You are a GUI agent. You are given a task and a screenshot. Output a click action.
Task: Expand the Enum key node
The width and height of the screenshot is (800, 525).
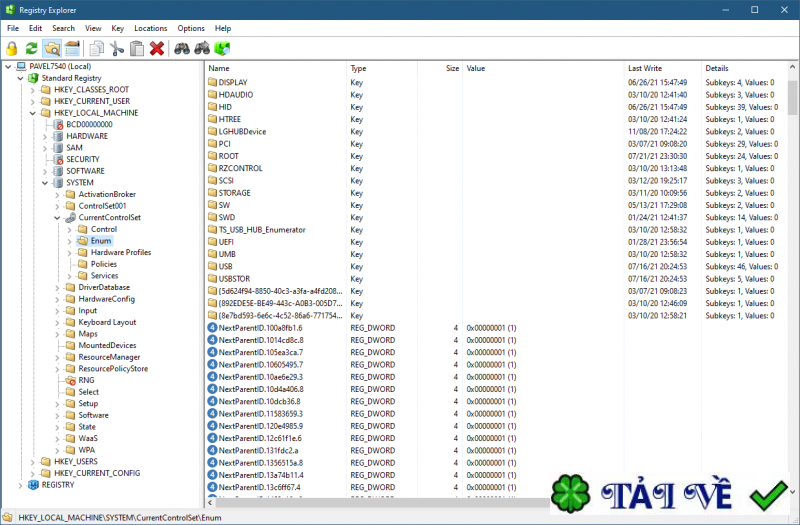(69, 241)
